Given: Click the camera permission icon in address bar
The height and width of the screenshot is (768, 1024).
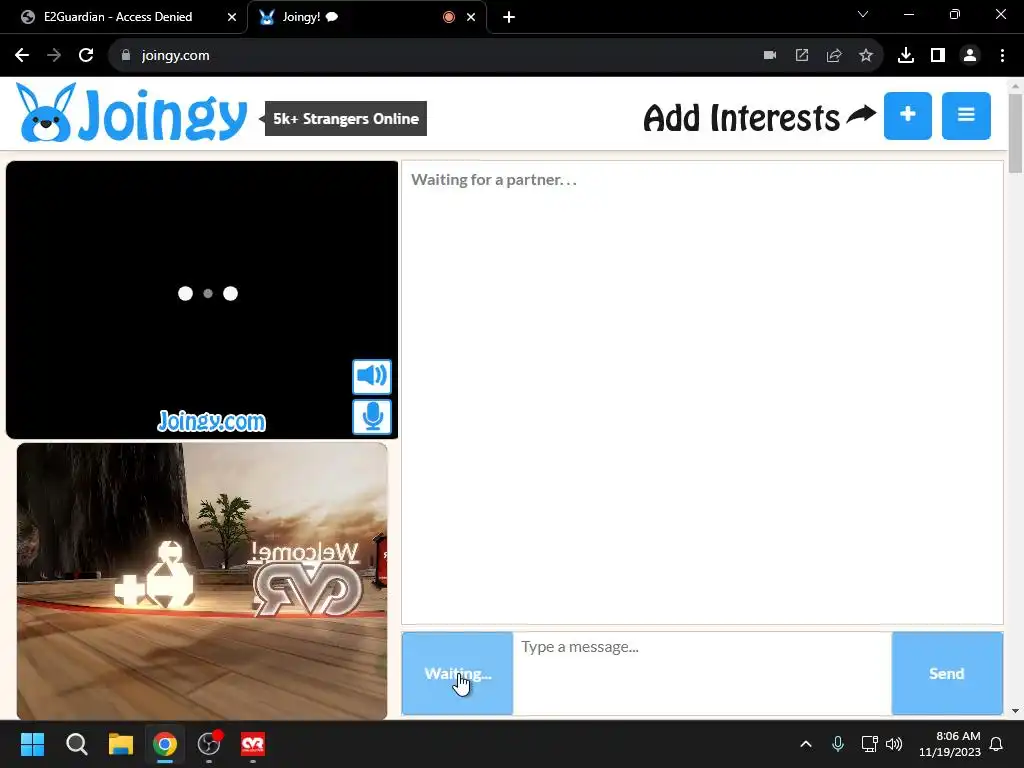Looking at the screenshot, I should [x=770, y=56].
